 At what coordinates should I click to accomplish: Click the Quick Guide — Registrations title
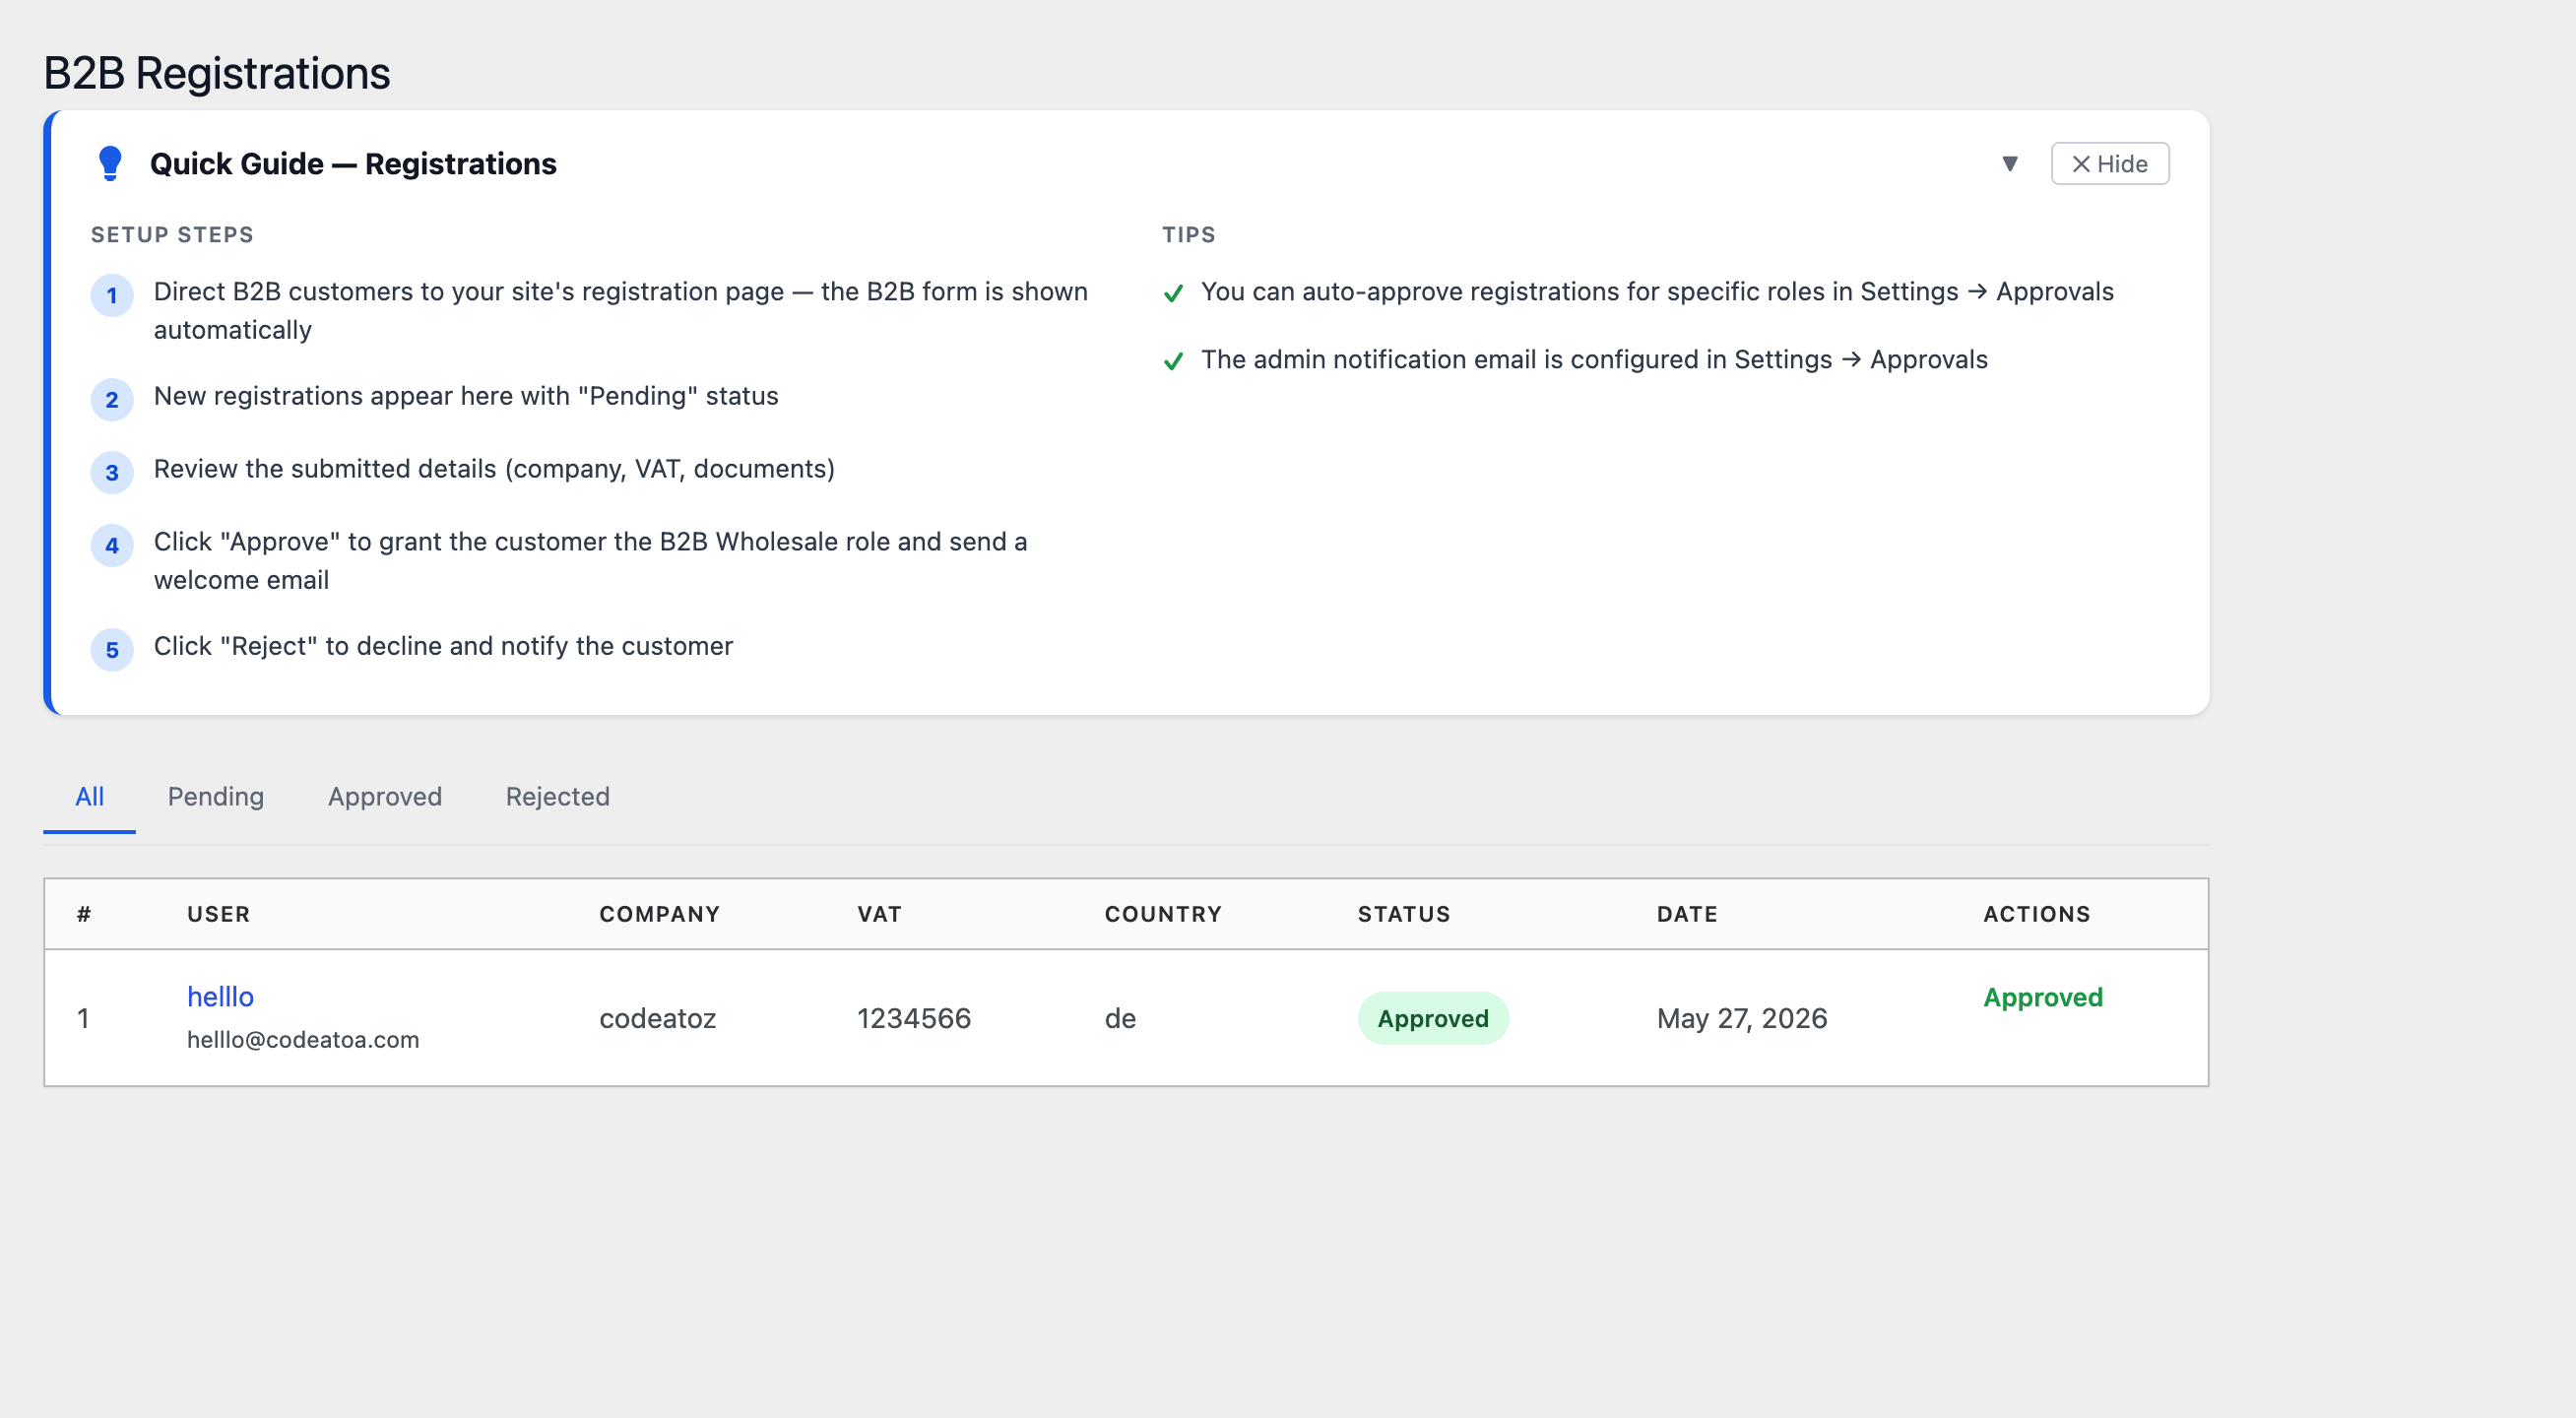(353, 164)
